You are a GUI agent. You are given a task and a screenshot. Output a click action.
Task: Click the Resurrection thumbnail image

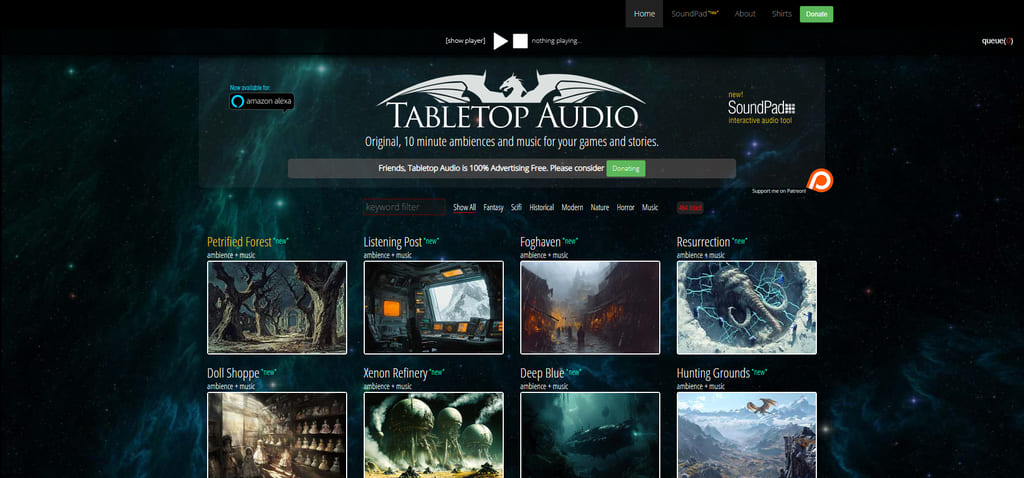(x=746, y=308)
